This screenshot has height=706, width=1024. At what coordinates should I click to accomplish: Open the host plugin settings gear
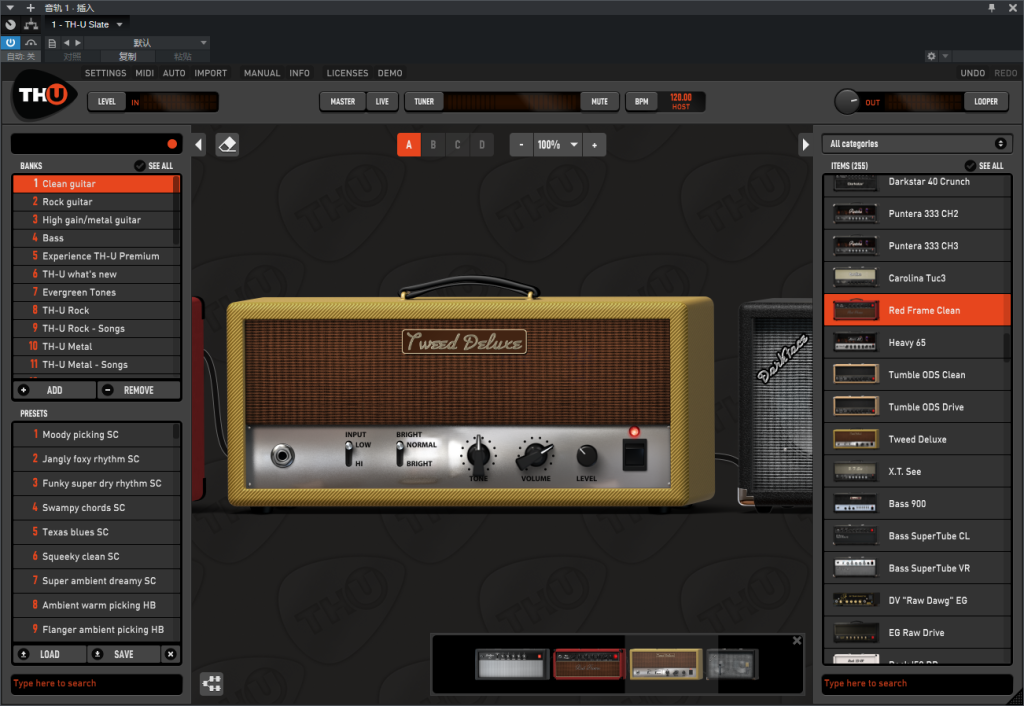931,56
